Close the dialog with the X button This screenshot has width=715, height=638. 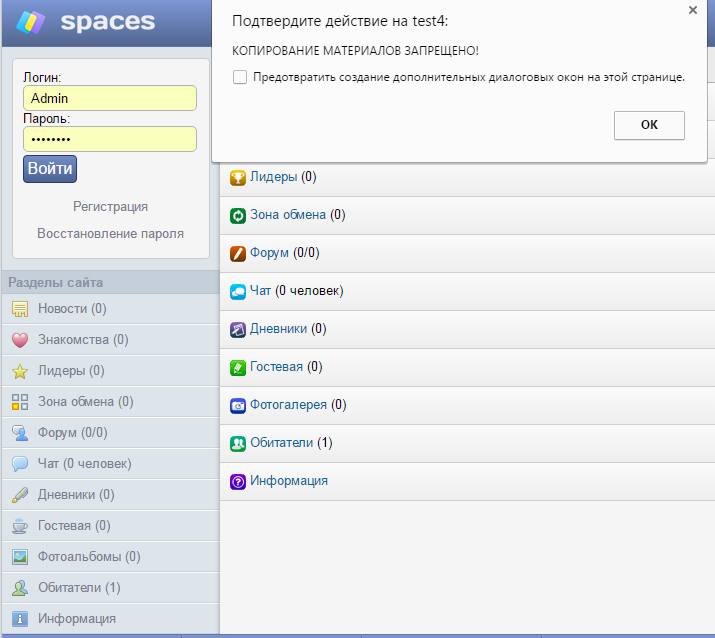point(692,10)
